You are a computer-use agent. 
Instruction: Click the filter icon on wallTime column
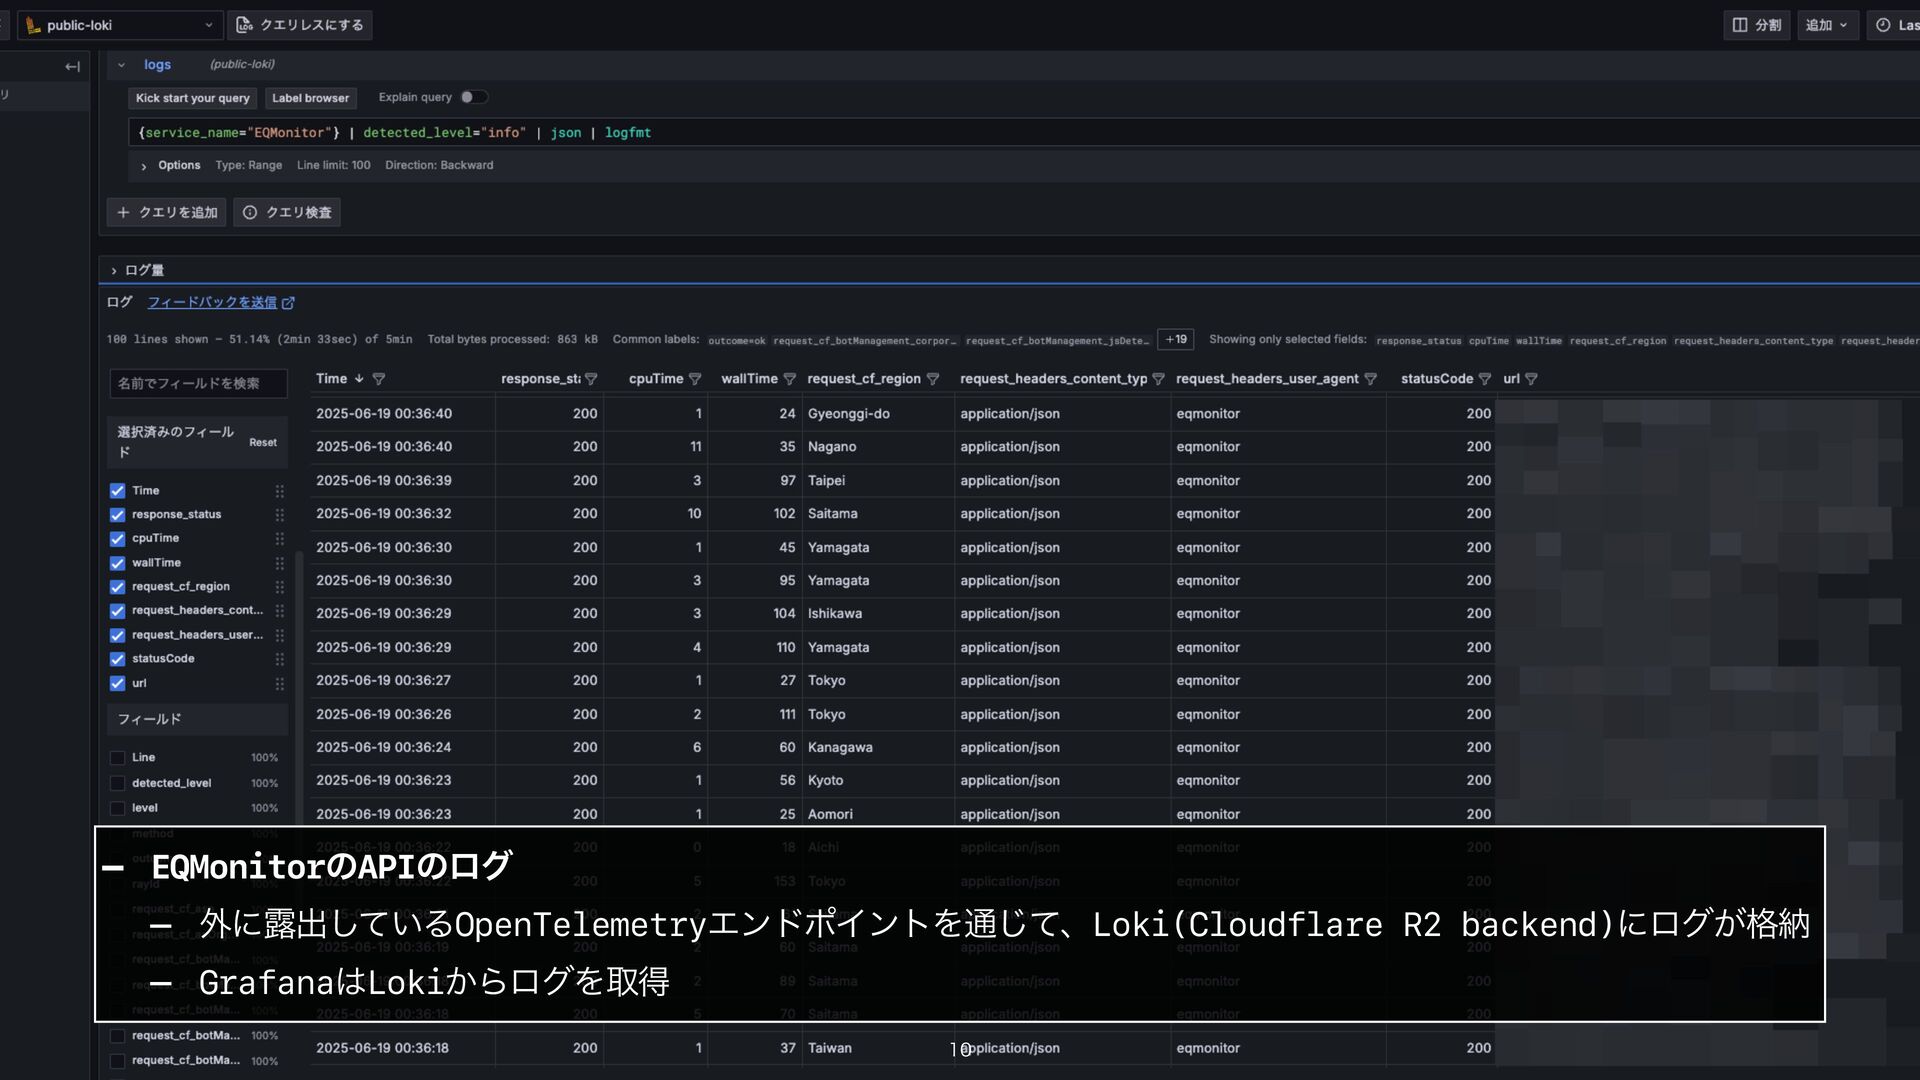pyautogui.click(x=789, y=379)
